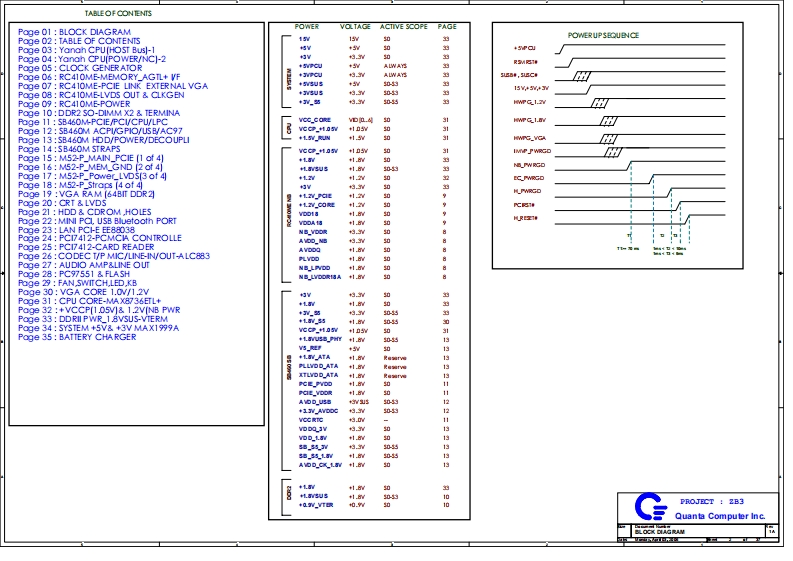Go to Page 10 DDR2 SO-DIMM entry
Image resolution: width=793 pixels, height=561 pixels.
98,113
